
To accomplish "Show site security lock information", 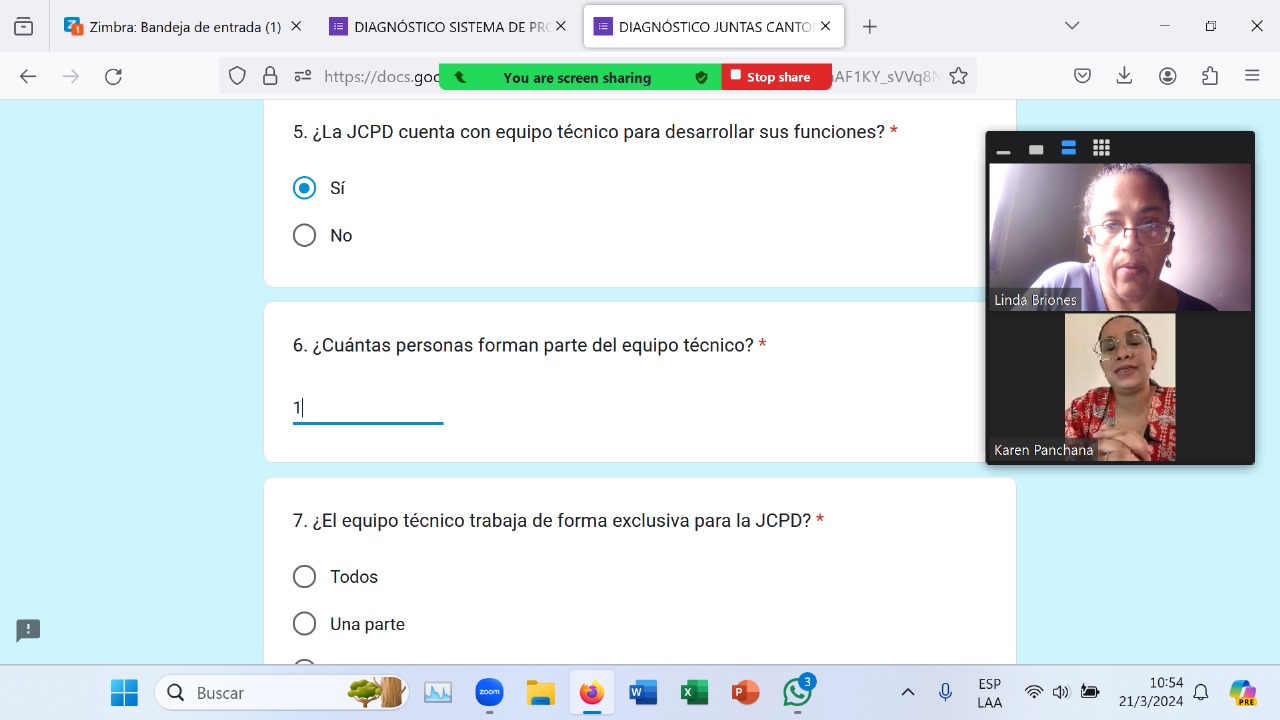I will [x=270, y=76].
